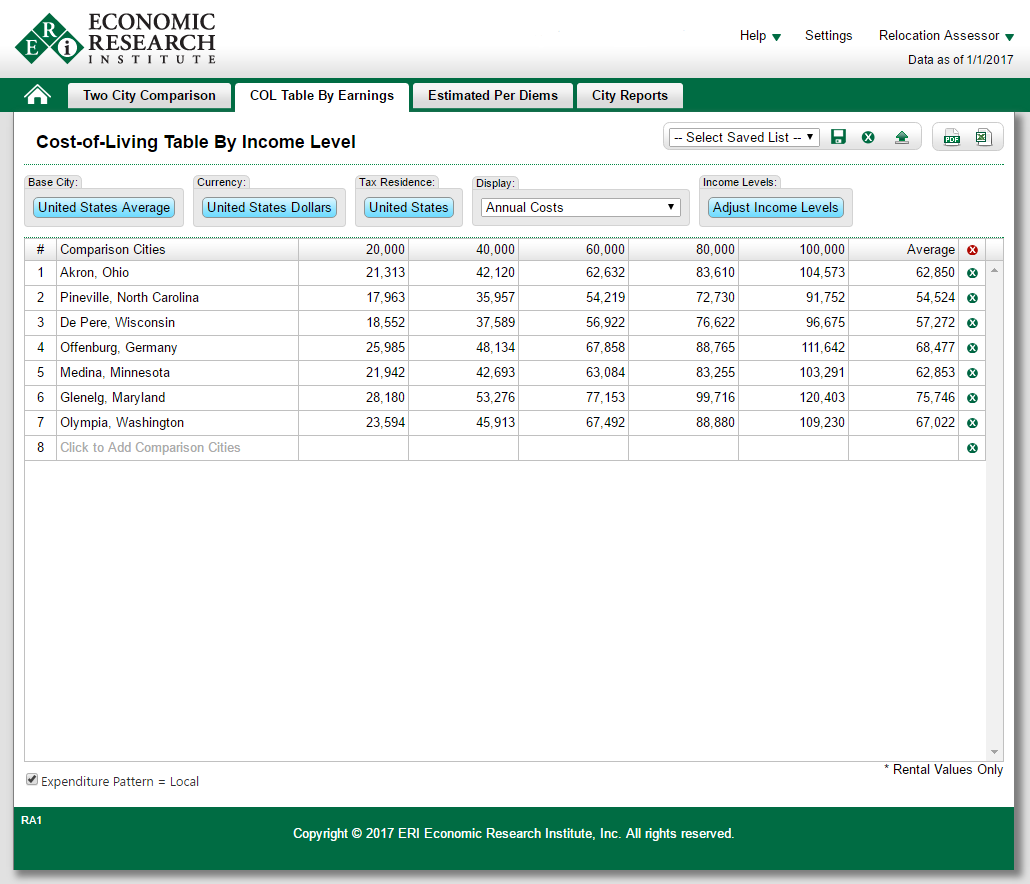Select Offenburg, Germany city cell
The image size is (1030, 884).
[x=177, y=348]
